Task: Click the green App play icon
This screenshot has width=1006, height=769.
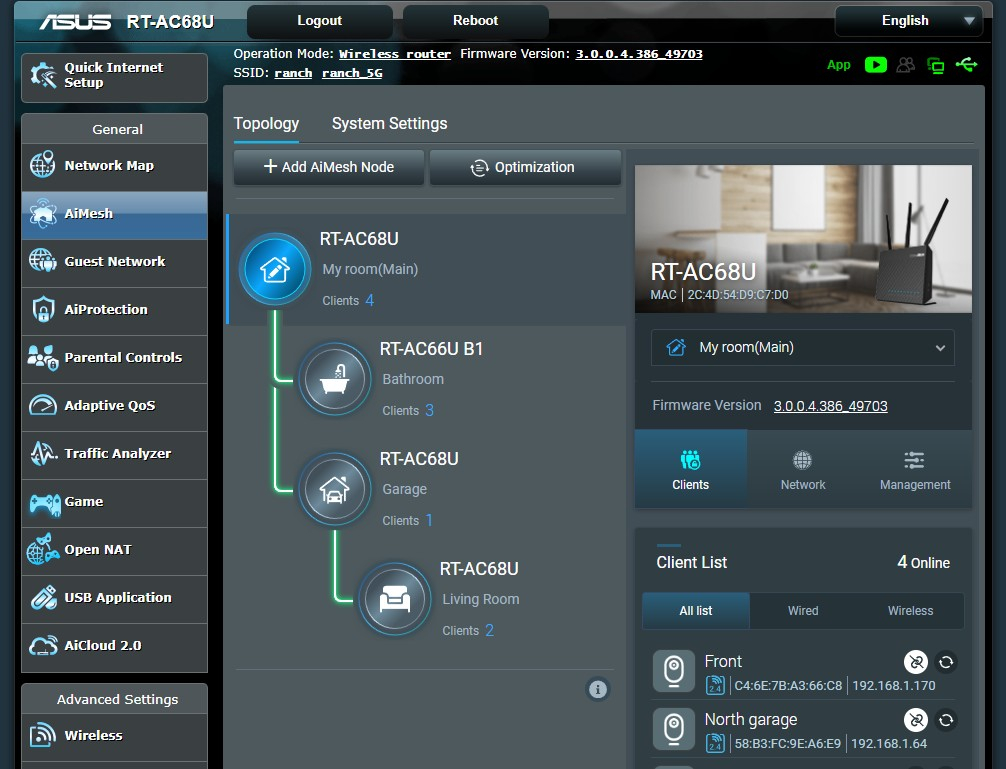Action: click(876, 65)
